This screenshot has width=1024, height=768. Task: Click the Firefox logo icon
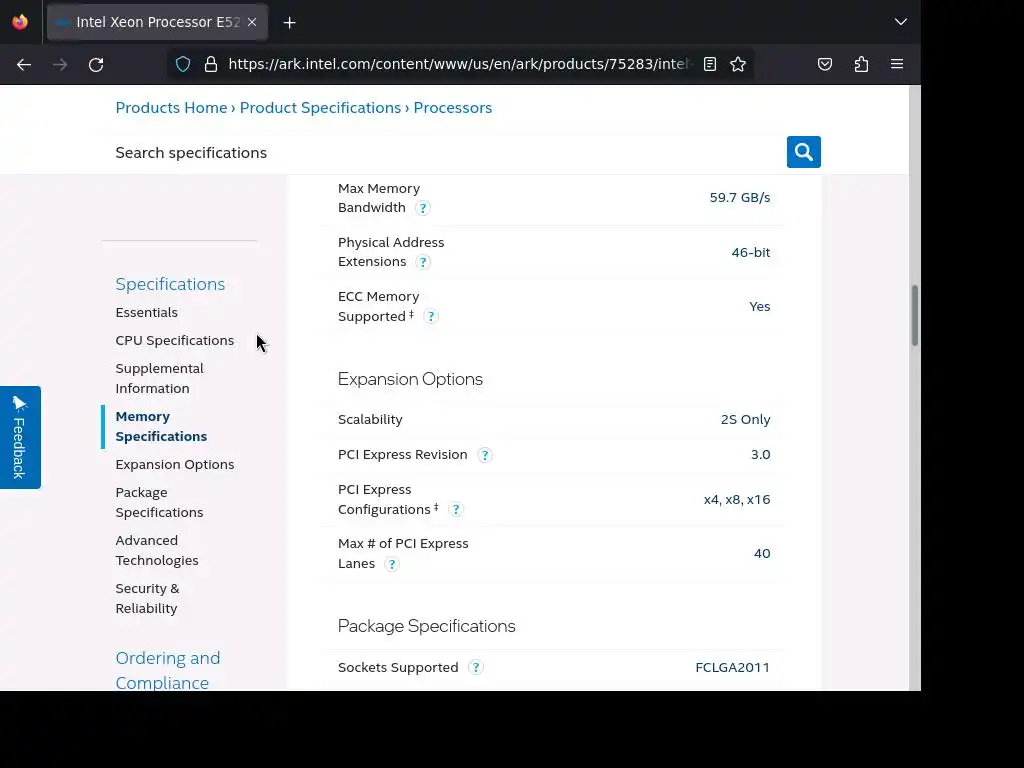pos(20,22)
